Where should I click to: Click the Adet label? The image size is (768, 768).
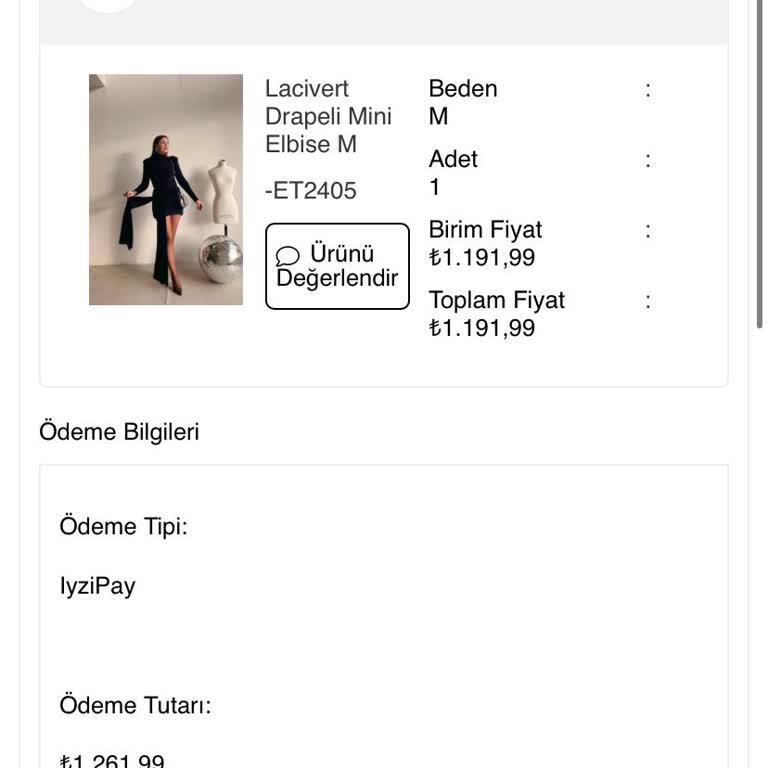point(453,159)
